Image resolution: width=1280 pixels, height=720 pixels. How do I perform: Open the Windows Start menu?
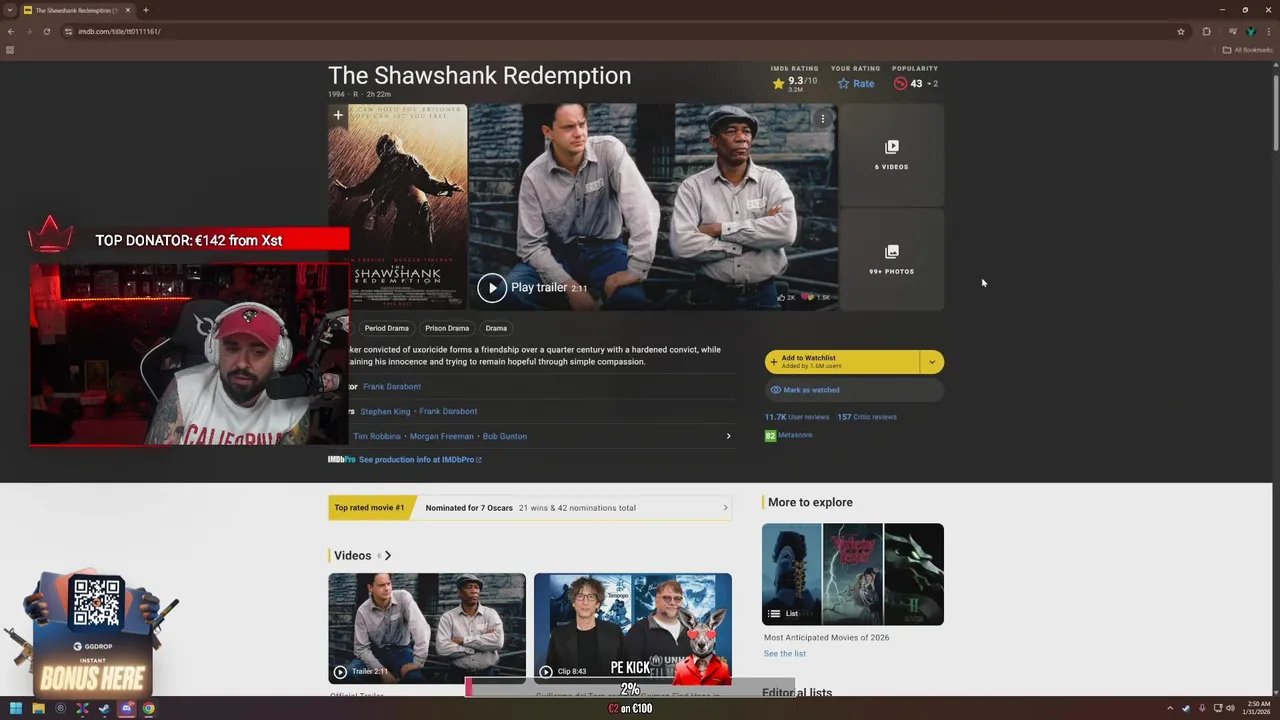[15, 709]
